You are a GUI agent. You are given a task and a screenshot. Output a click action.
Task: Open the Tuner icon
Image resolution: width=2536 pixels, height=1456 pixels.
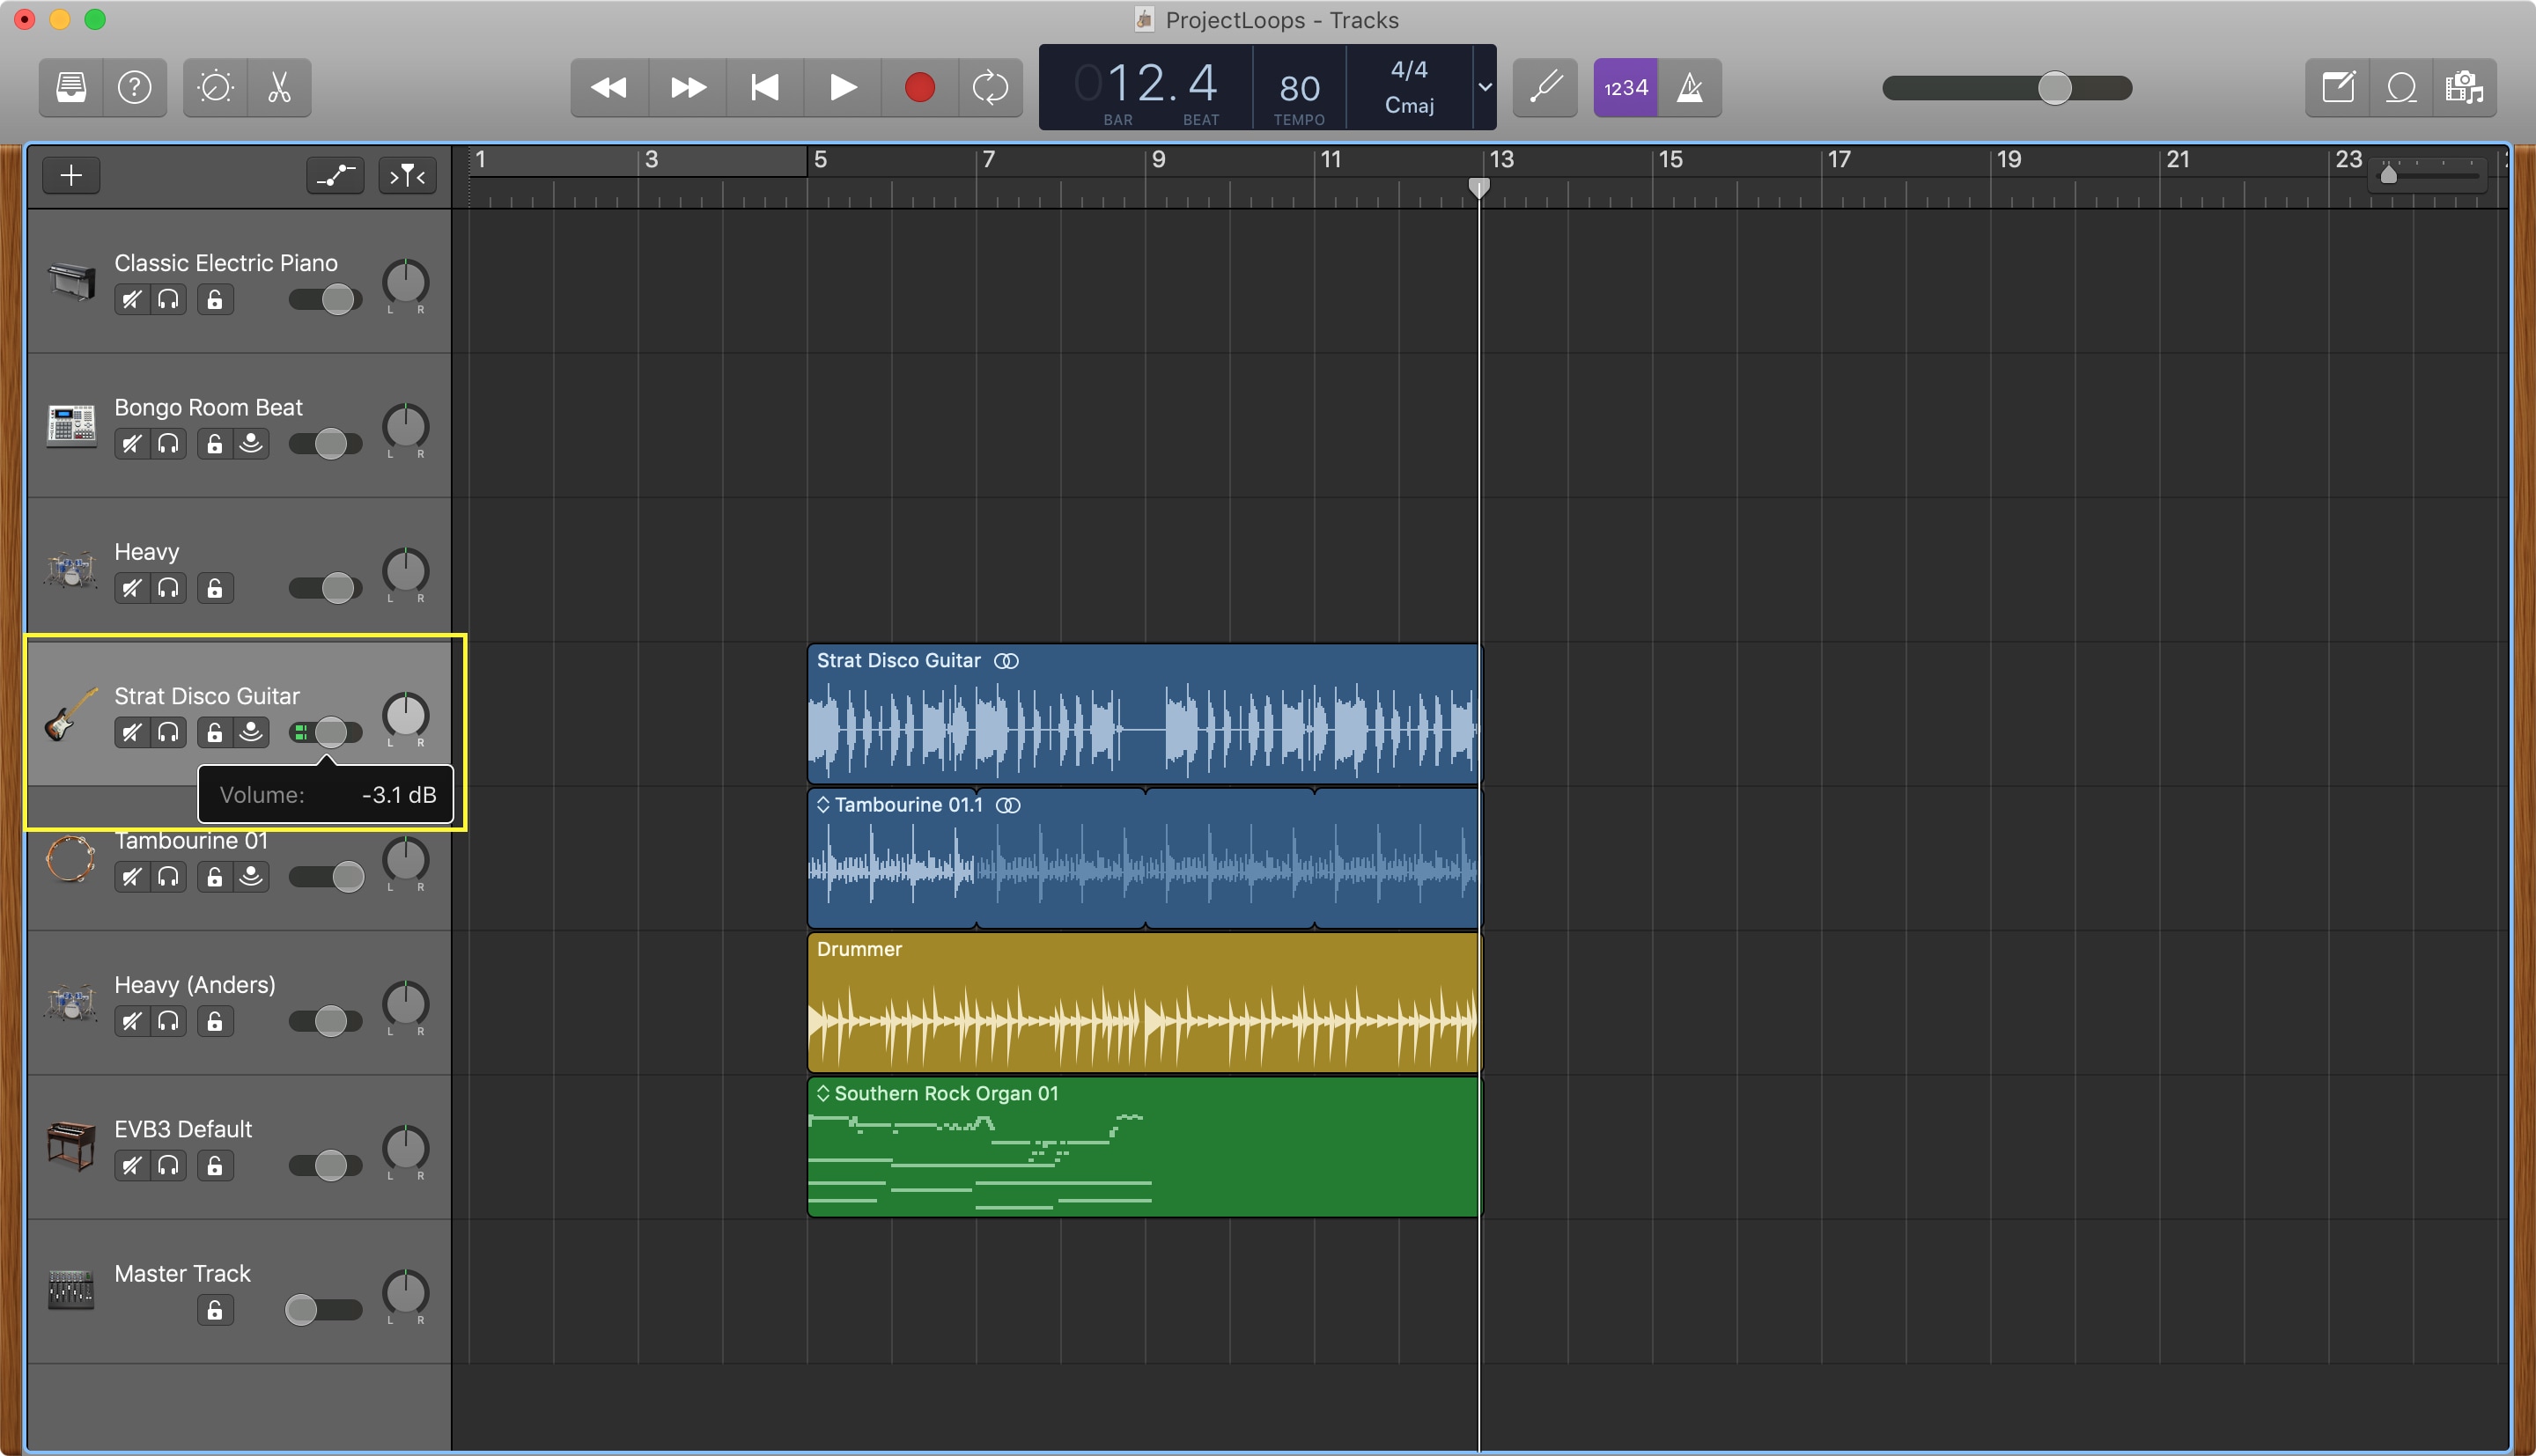coord(1545,88)
